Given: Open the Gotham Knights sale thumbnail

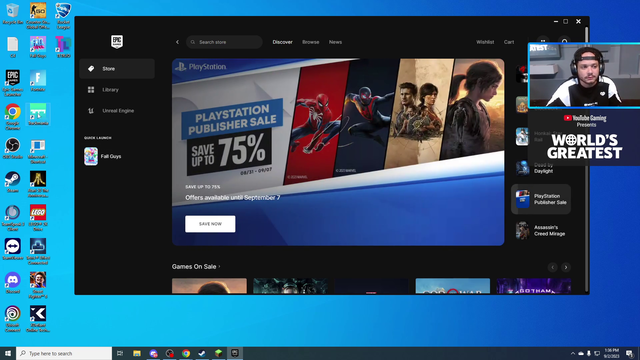Looking at the screenshot, I should pos(533,286).
